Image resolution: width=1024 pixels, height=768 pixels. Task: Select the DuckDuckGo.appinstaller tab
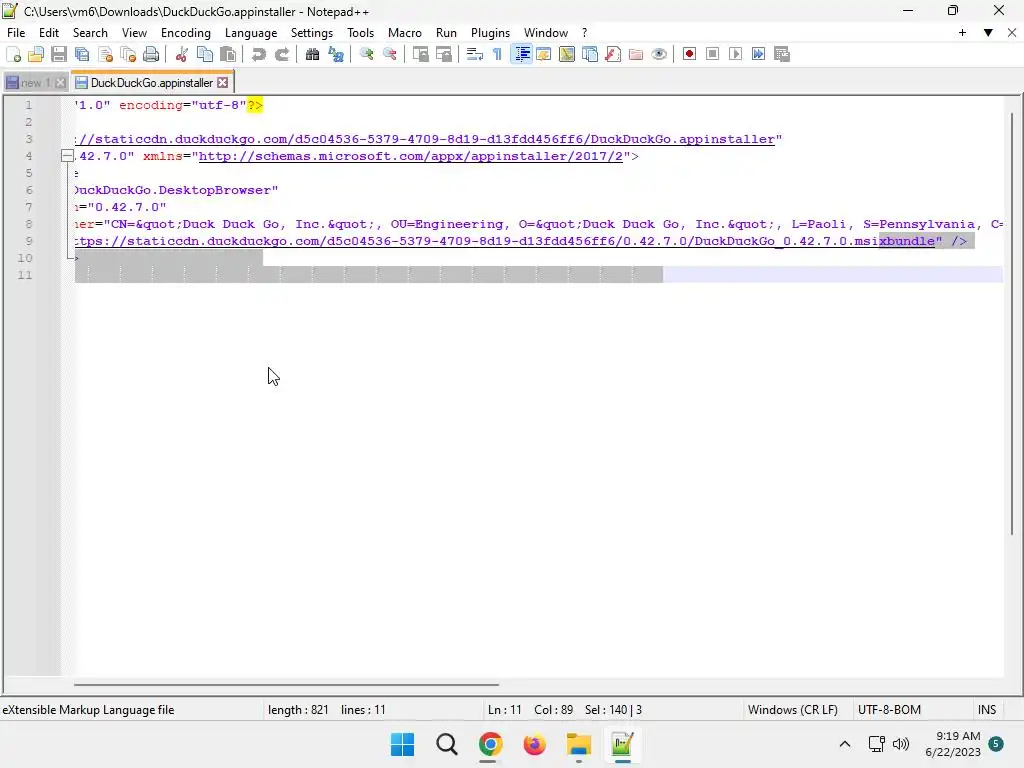click(x=152, y=83)
